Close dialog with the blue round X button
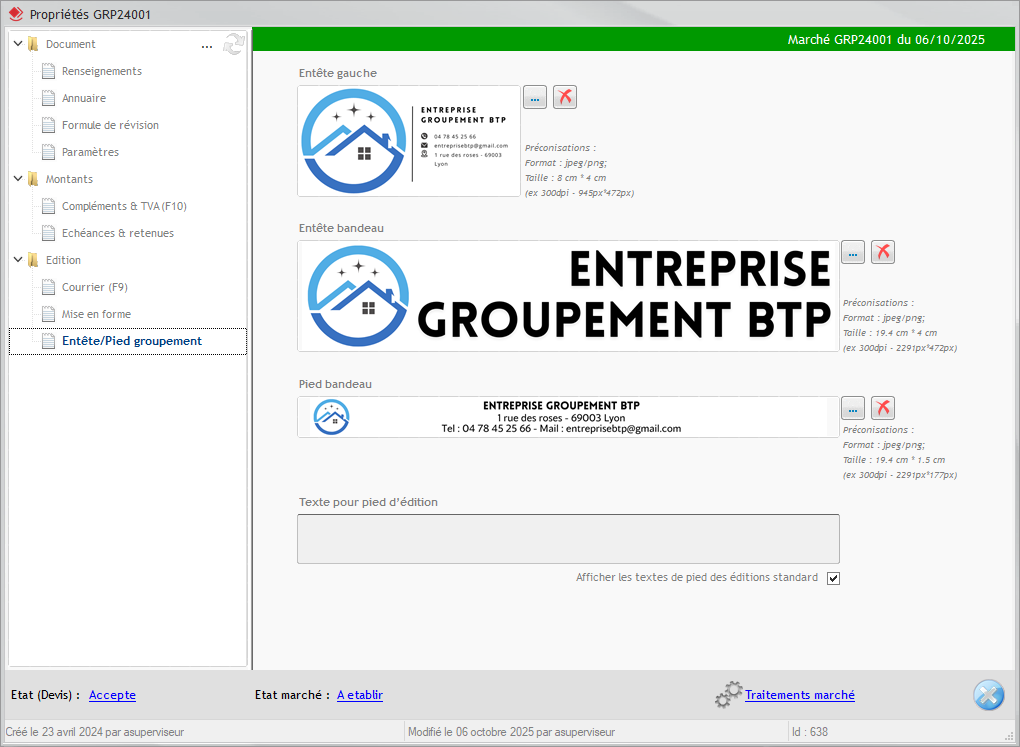 tap(988, 695)
